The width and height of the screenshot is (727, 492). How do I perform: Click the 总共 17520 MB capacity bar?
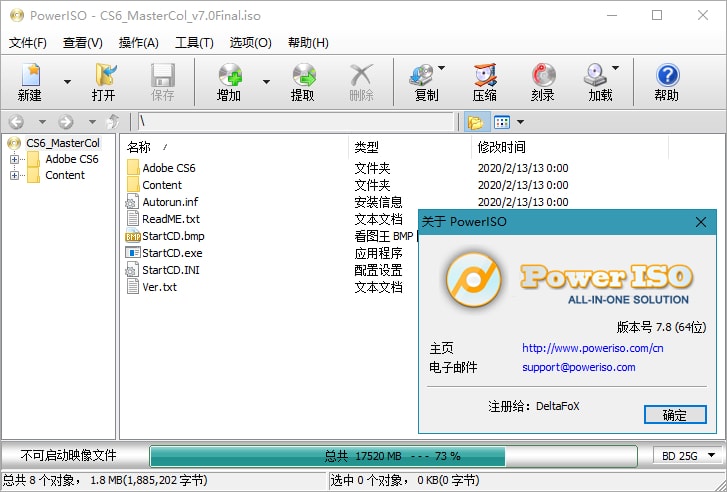(x=393, y=456)
